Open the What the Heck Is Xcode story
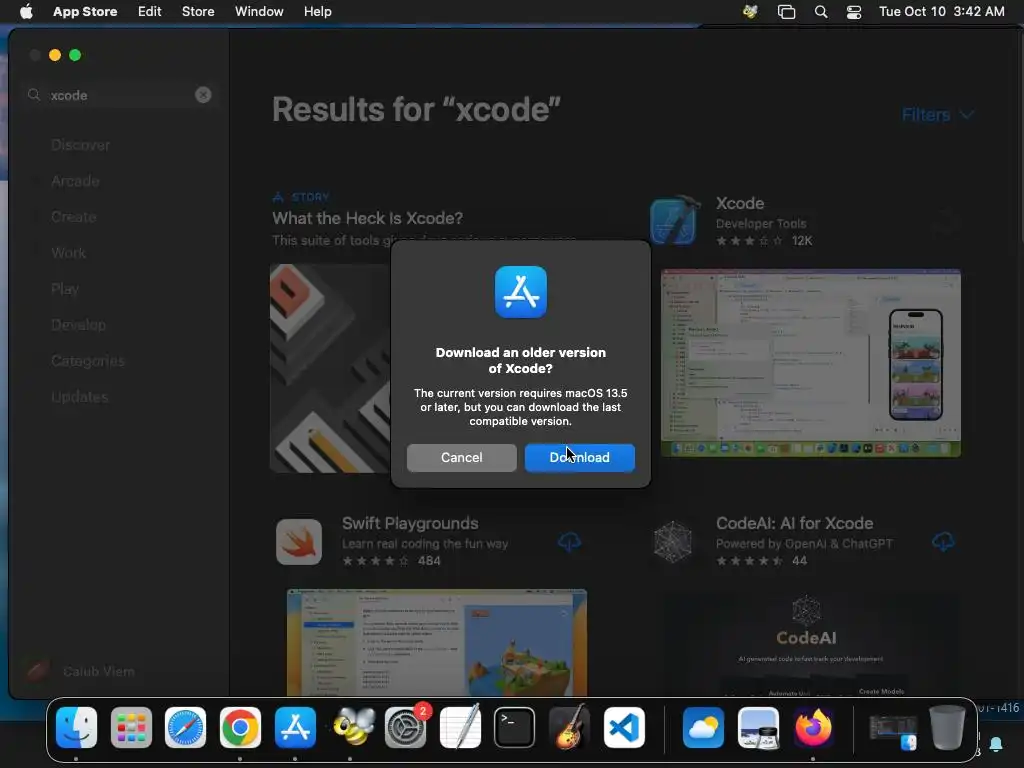This screenshot has width=1024, height=768. 368,218
